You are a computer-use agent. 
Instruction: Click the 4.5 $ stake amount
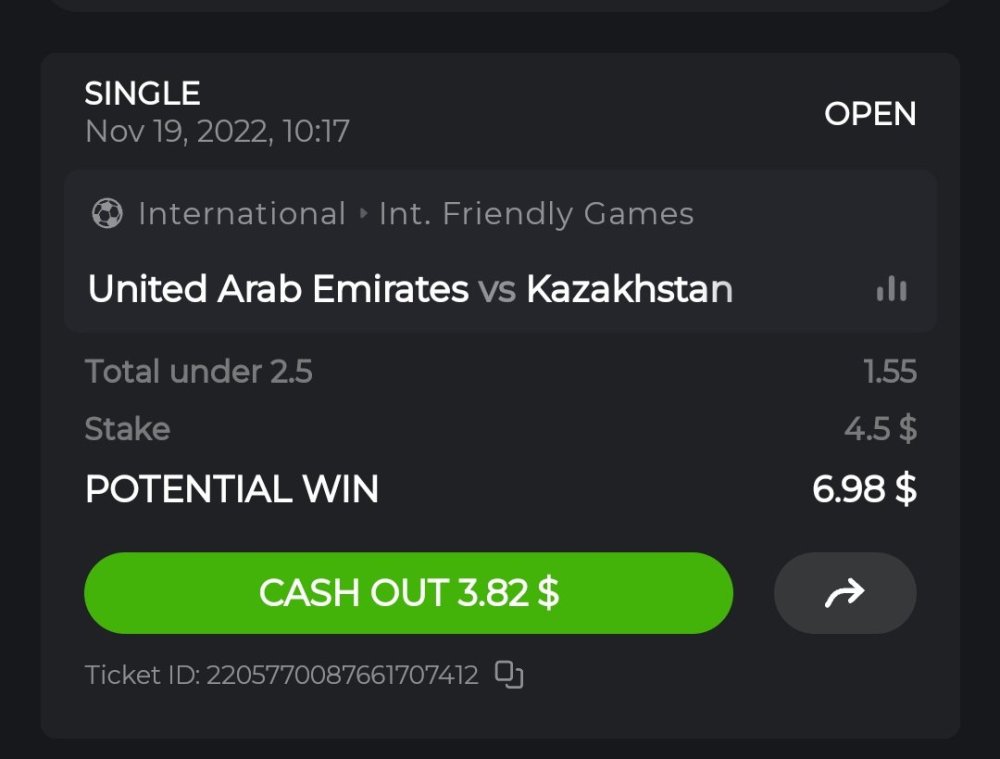pyautogui.click(x=880, y=429)
